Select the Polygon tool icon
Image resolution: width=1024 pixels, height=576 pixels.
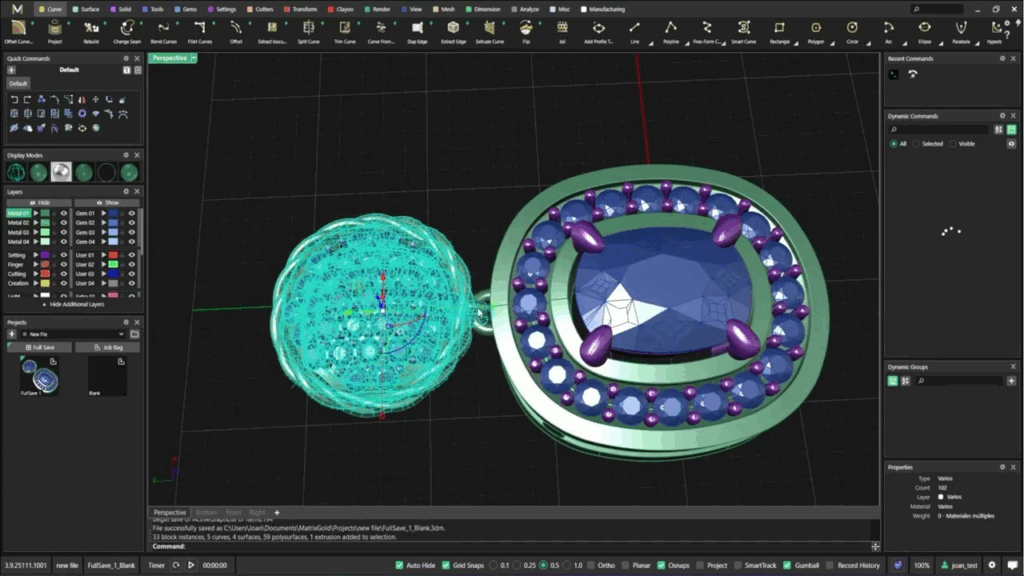[x=815, y=29]
